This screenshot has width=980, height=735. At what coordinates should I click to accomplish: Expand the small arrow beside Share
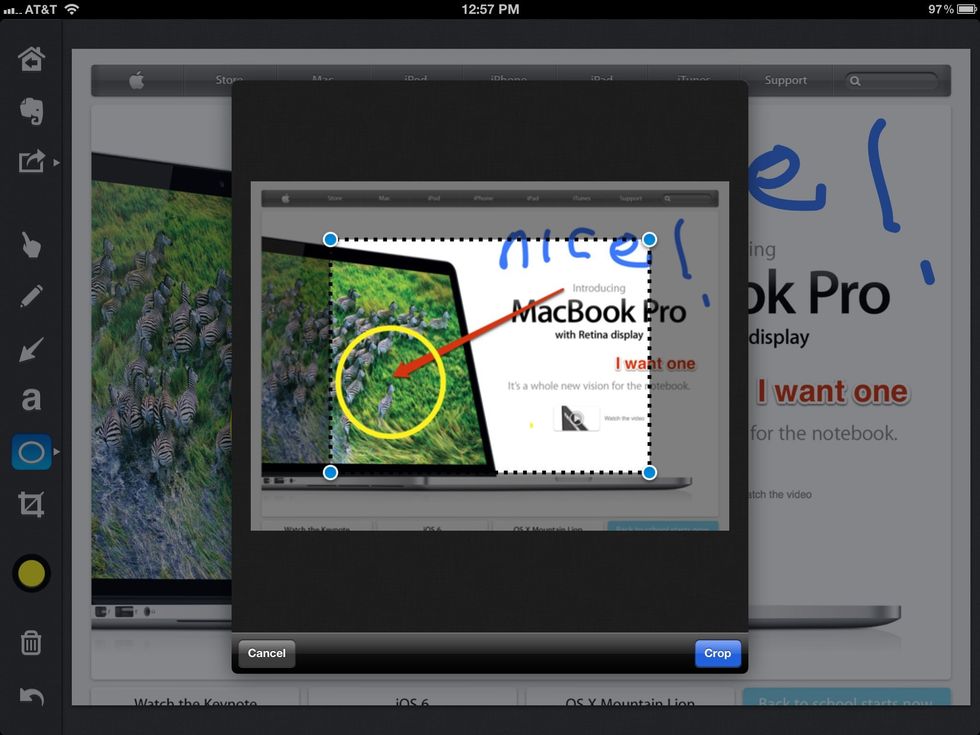(x=57, y=162)
